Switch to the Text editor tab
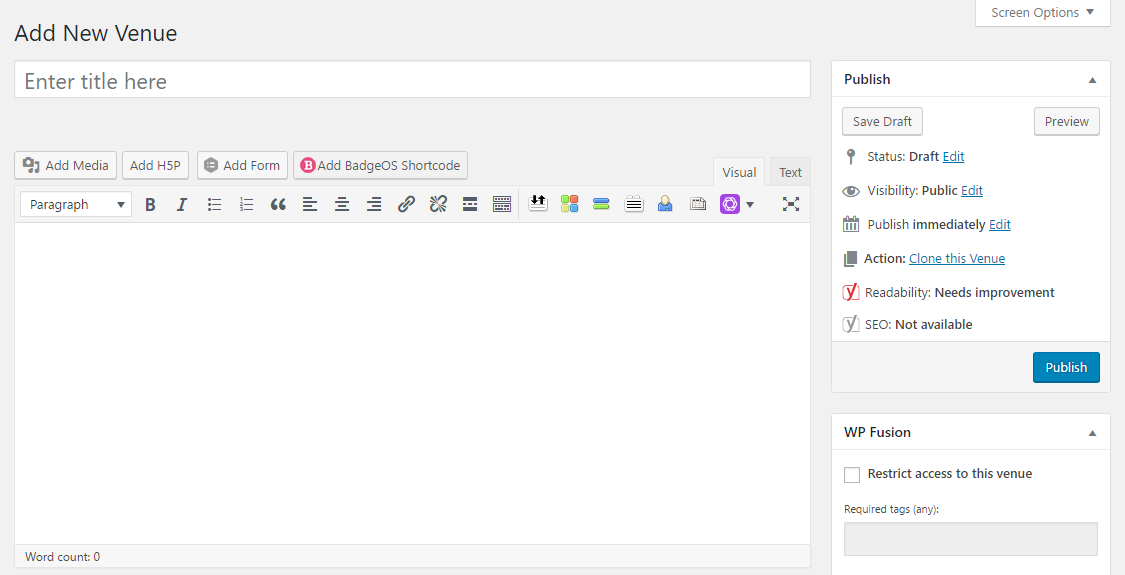Screen dimensions: 1125x575 790,172
